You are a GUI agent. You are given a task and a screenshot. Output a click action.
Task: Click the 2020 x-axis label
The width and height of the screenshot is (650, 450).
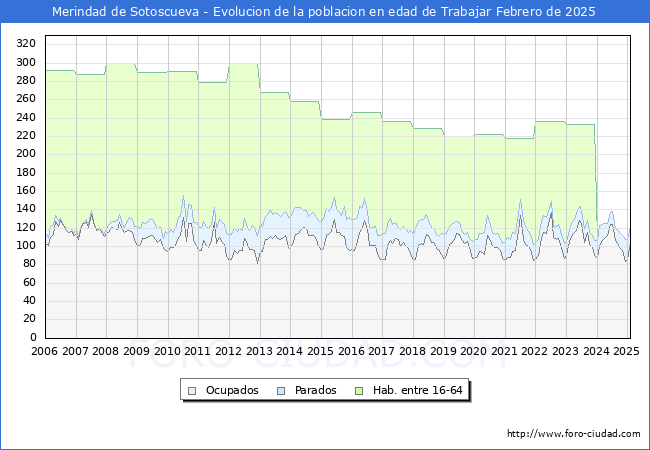[474, 351]
